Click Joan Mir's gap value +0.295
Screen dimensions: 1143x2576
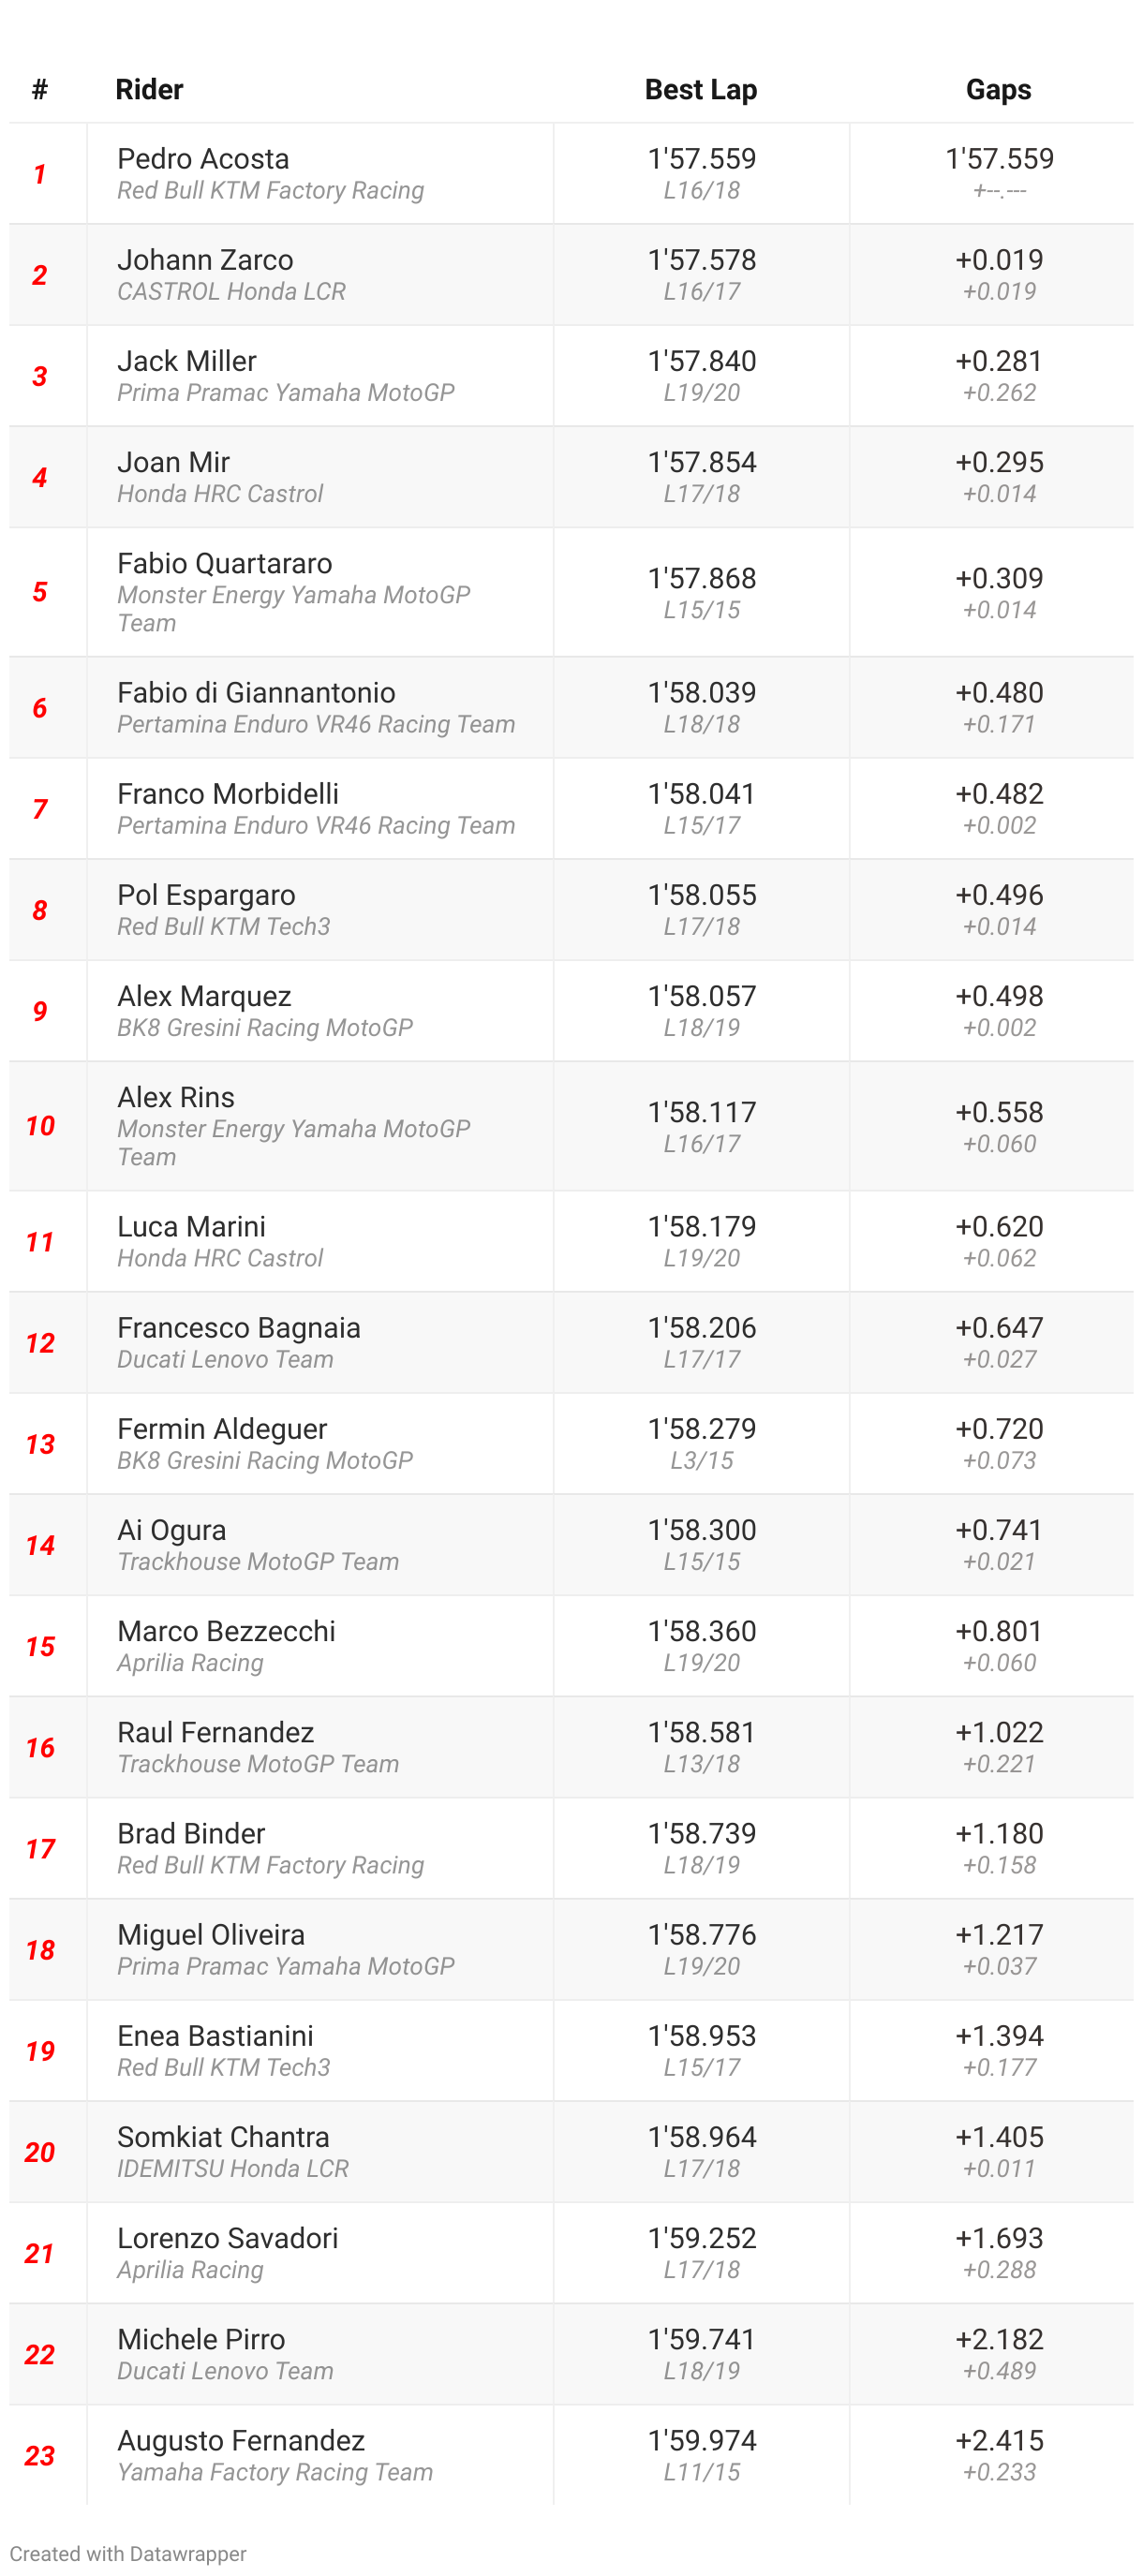tap(998, 462)
